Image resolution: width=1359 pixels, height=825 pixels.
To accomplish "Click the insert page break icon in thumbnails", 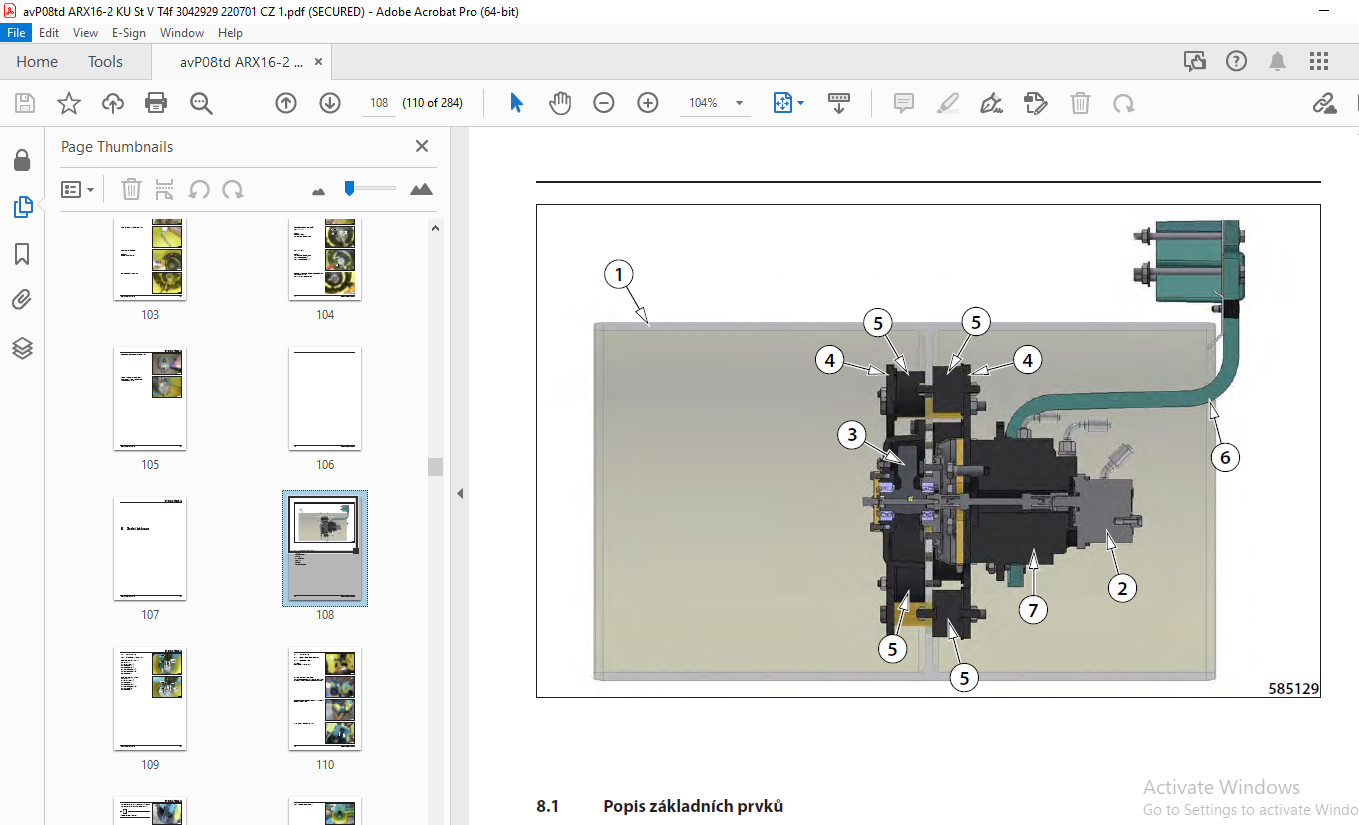I will coord(165,189).
